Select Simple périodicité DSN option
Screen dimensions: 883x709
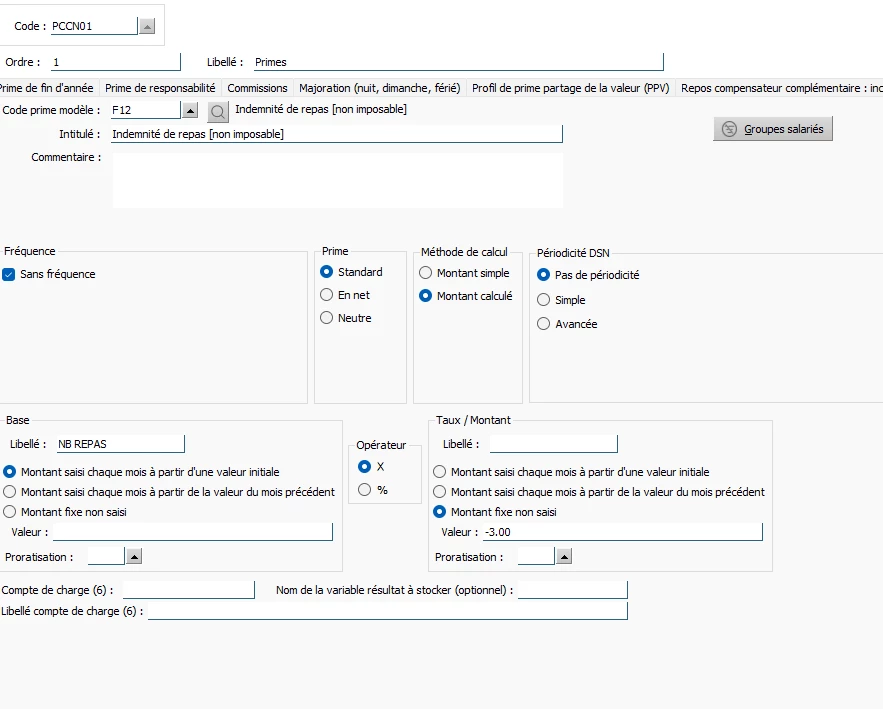point(544,300)
